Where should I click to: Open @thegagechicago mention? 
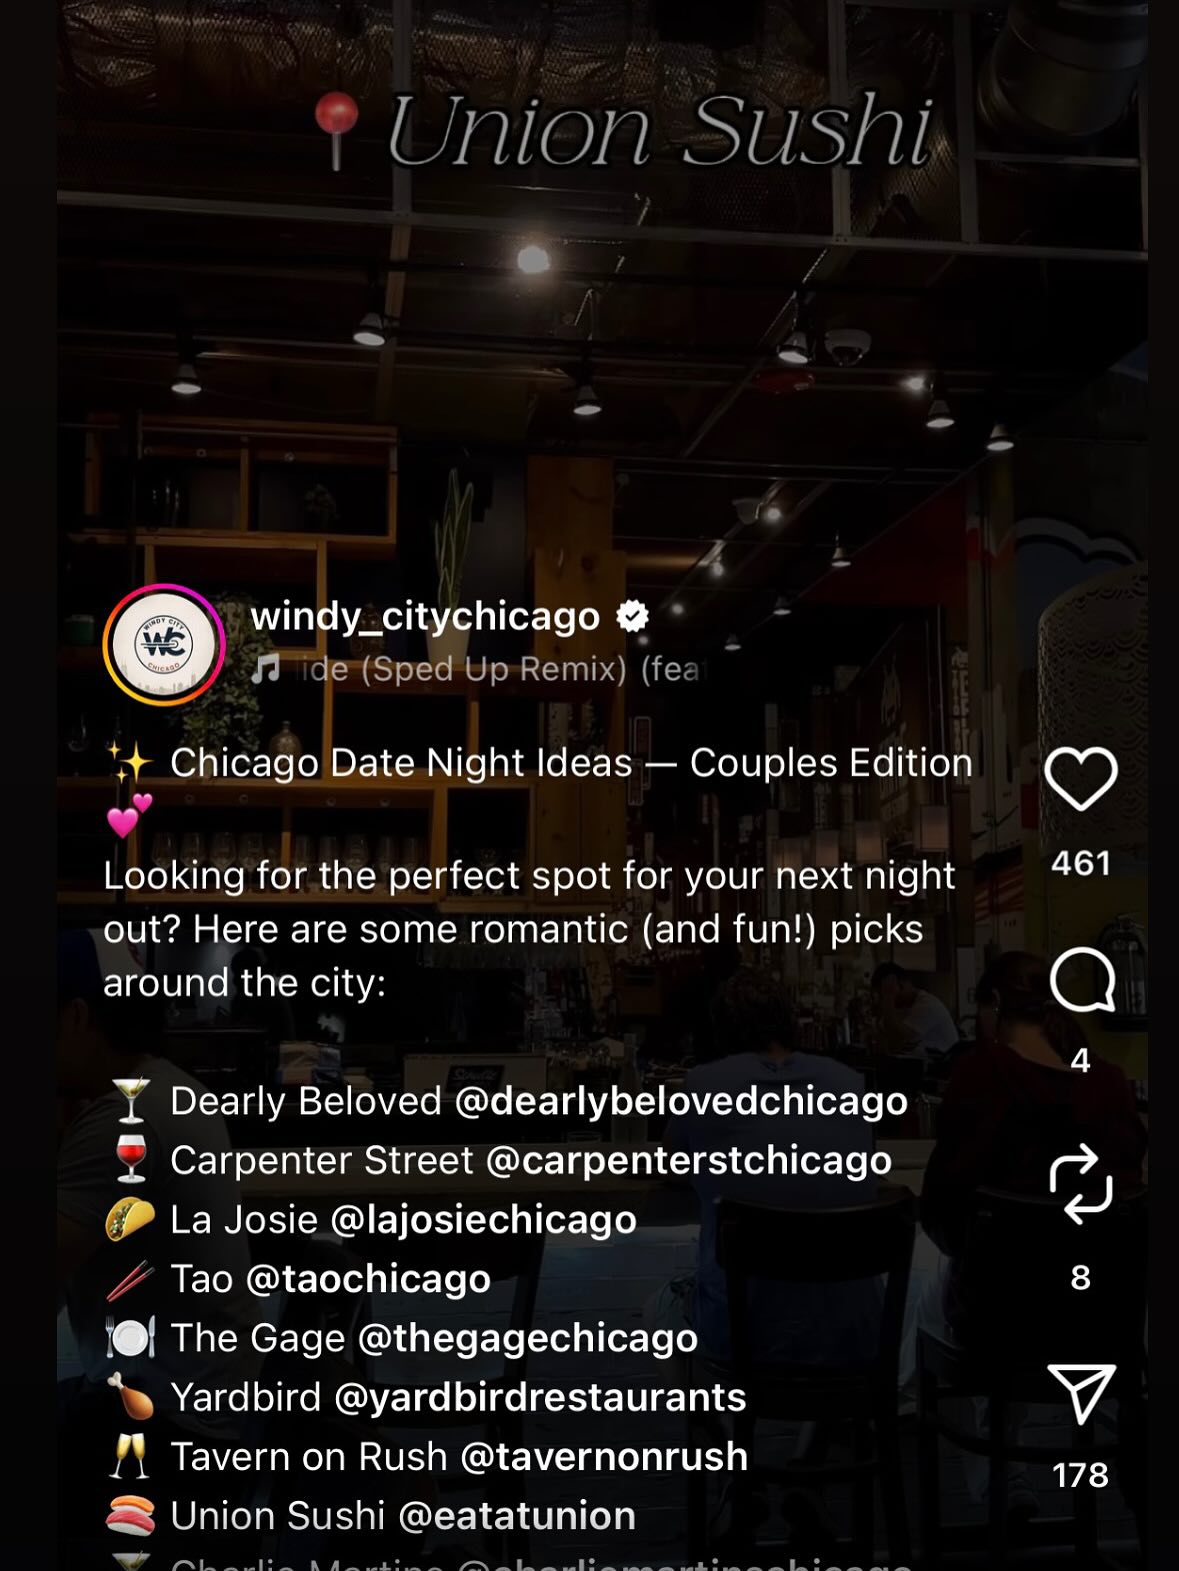(528, 1338)
